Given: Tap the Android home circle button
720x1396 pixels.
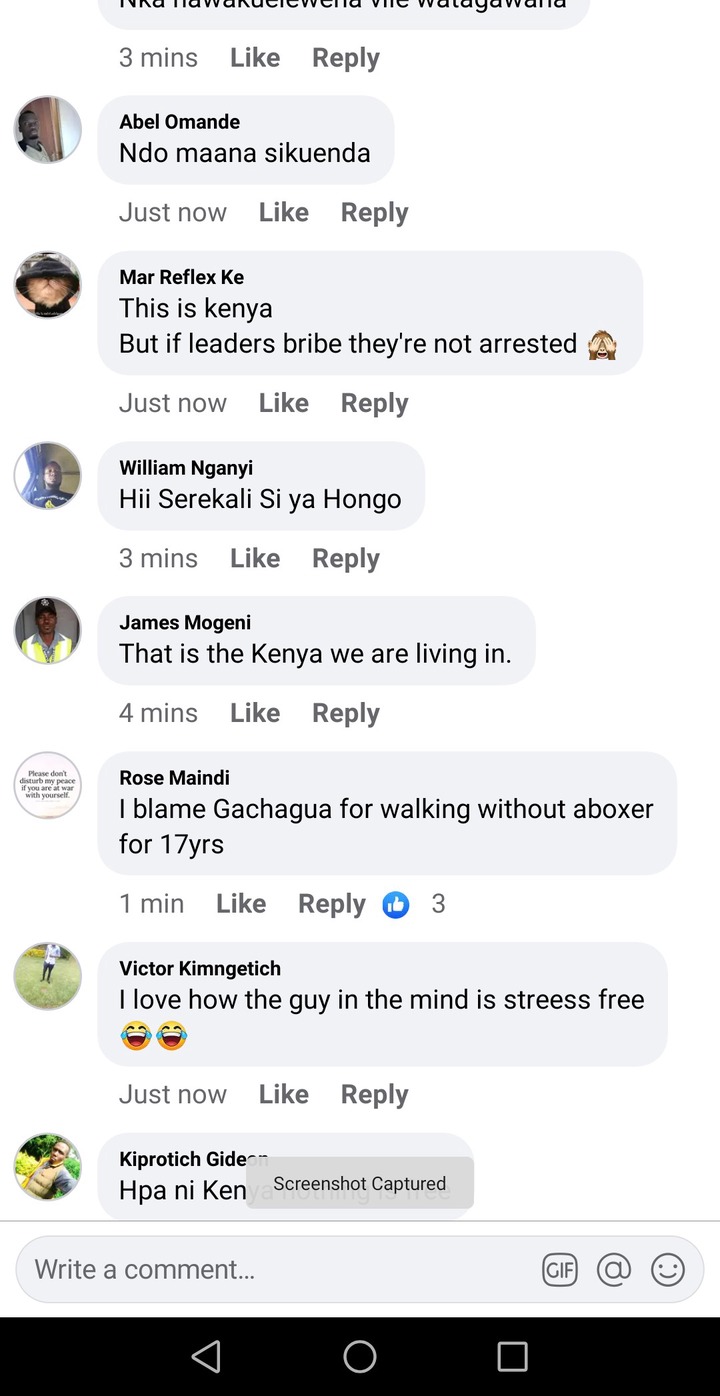Looking at the screenshot, I should point(360,1356).
